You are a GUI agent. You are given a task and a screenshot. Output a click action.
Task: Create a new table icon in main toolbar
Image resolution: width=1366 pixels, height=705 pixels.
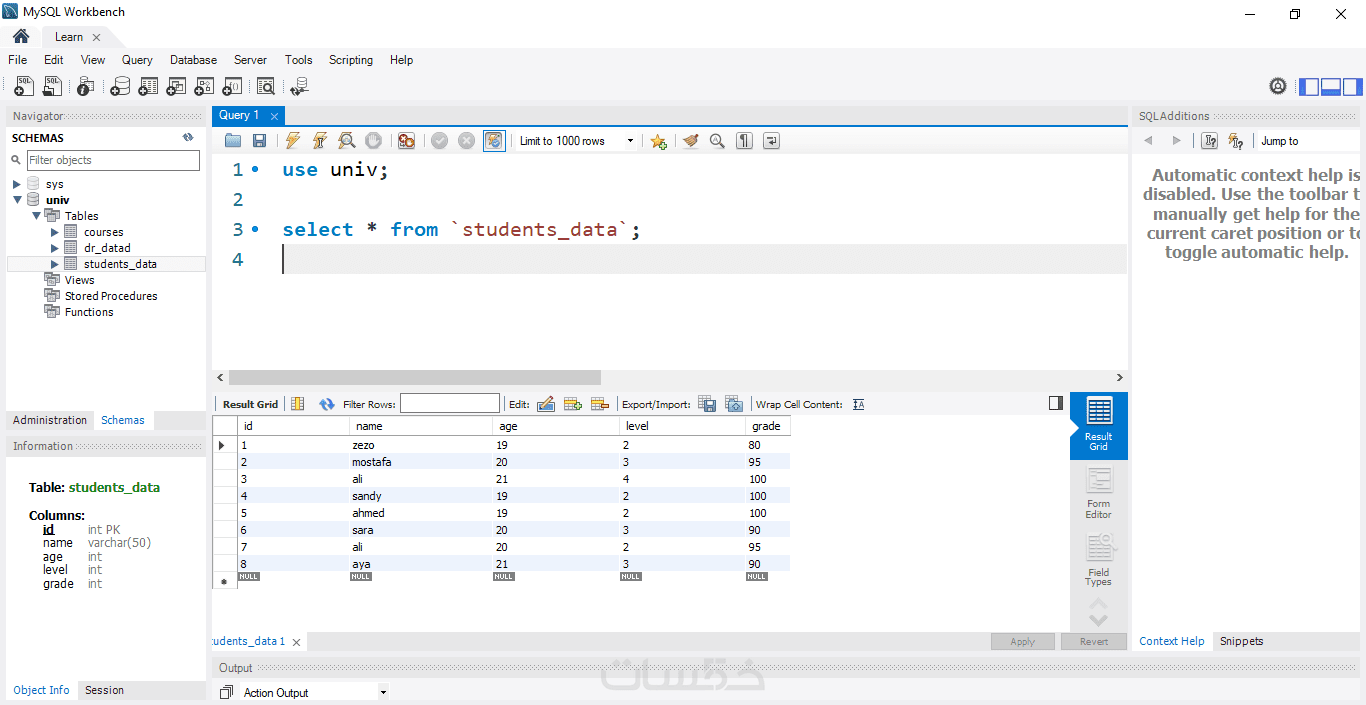click(x=148, y=86)
